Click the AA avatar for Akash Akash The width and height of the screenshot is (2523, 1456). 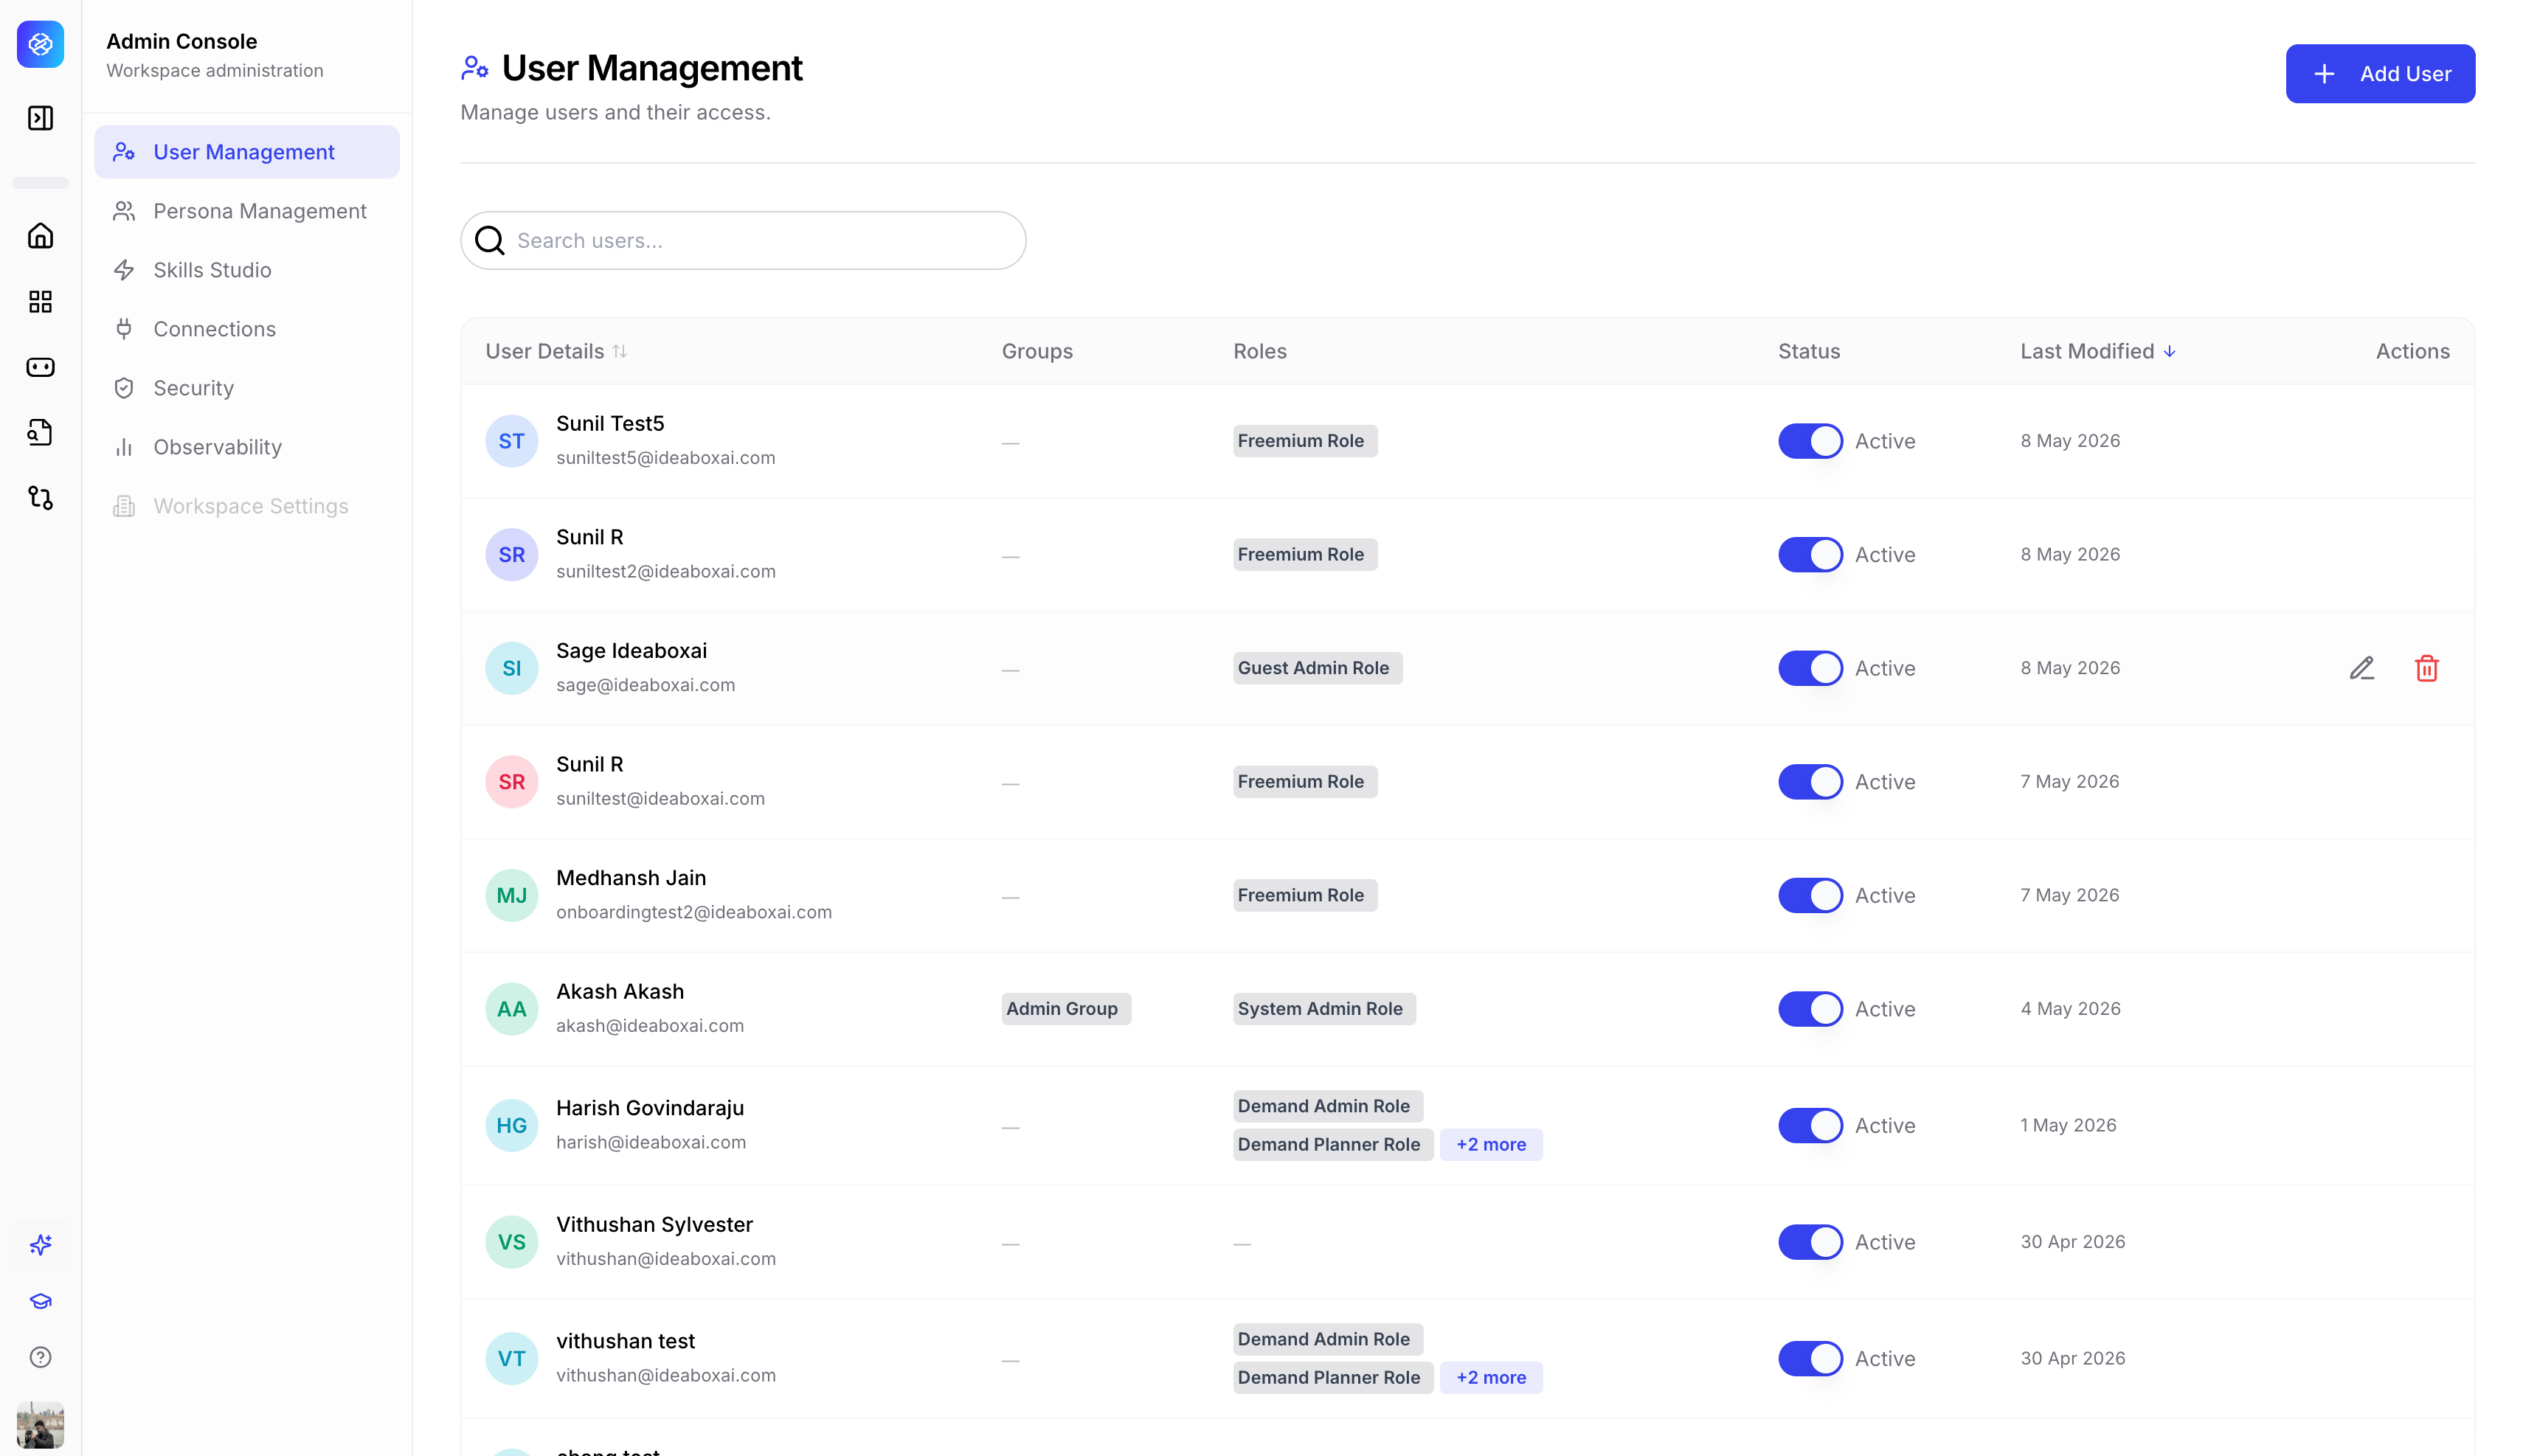[511, 1009]
